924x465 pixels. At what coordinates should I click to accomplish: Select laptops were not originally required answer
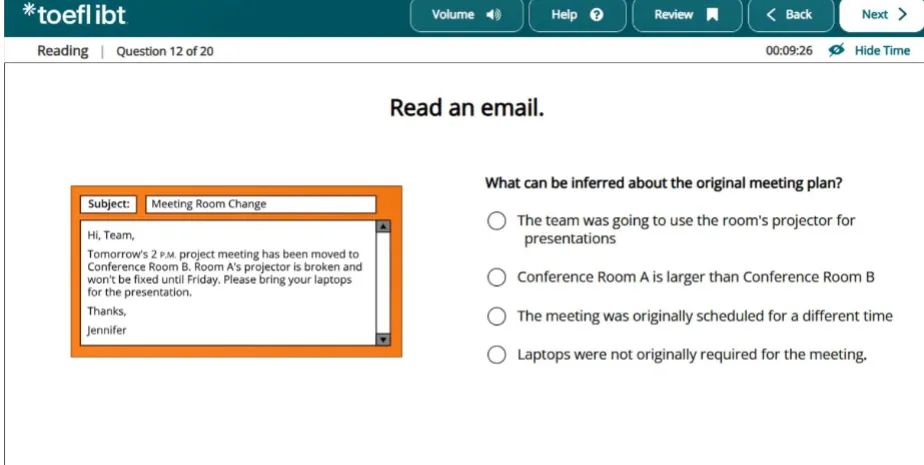tap(497, 354)
